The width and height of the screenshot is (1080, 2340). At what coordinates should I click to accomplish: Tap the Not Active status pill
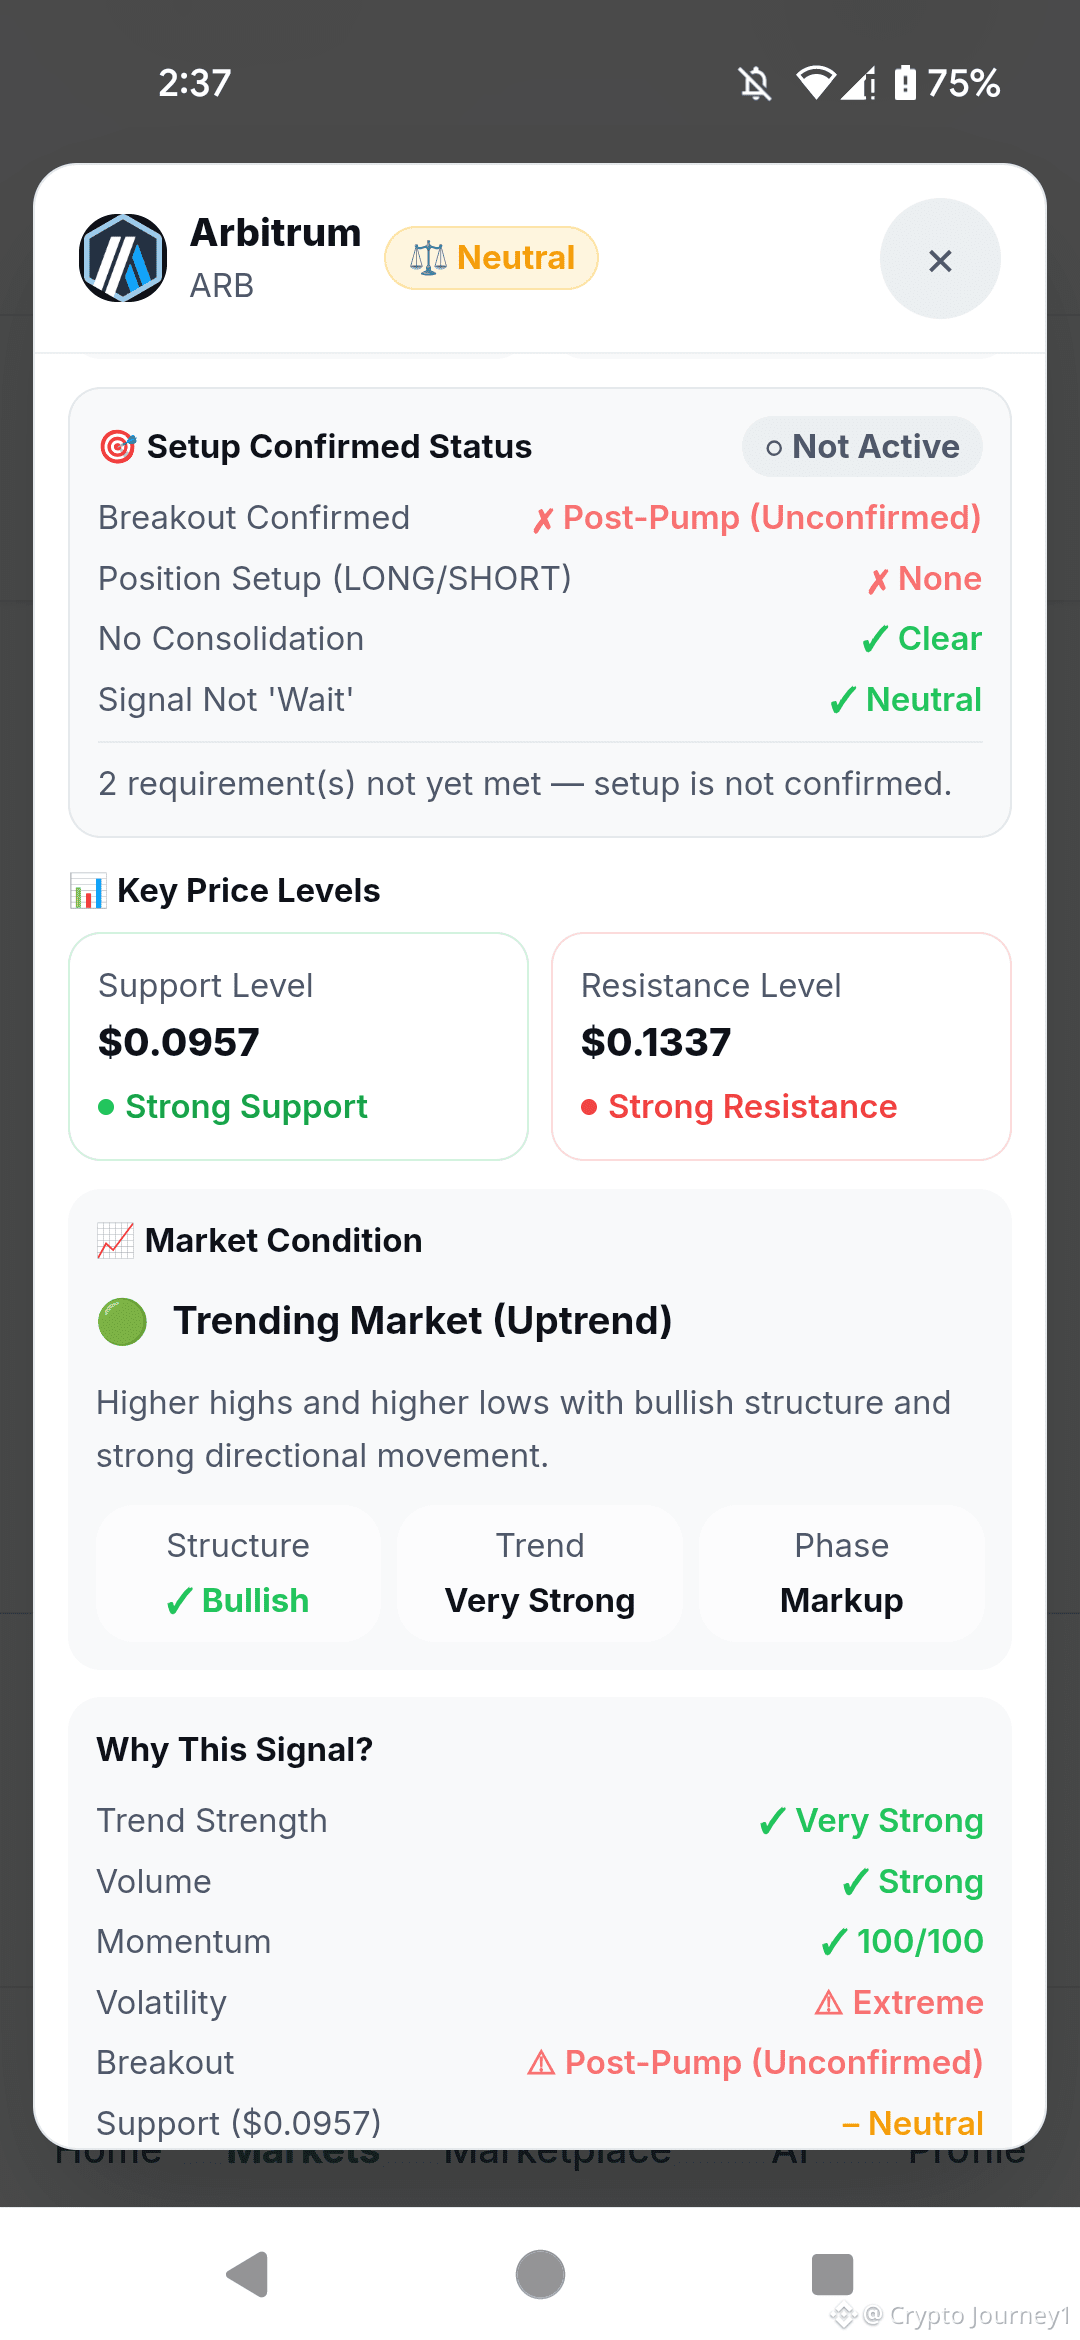point(862,446)
